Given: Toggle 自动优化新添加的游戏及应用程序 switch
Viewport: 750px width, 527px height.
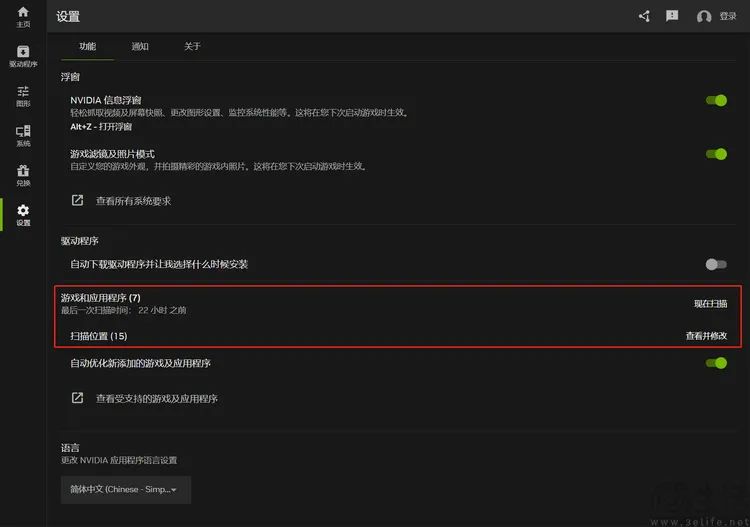Looking at the screenshot, I should click(716, 363).
